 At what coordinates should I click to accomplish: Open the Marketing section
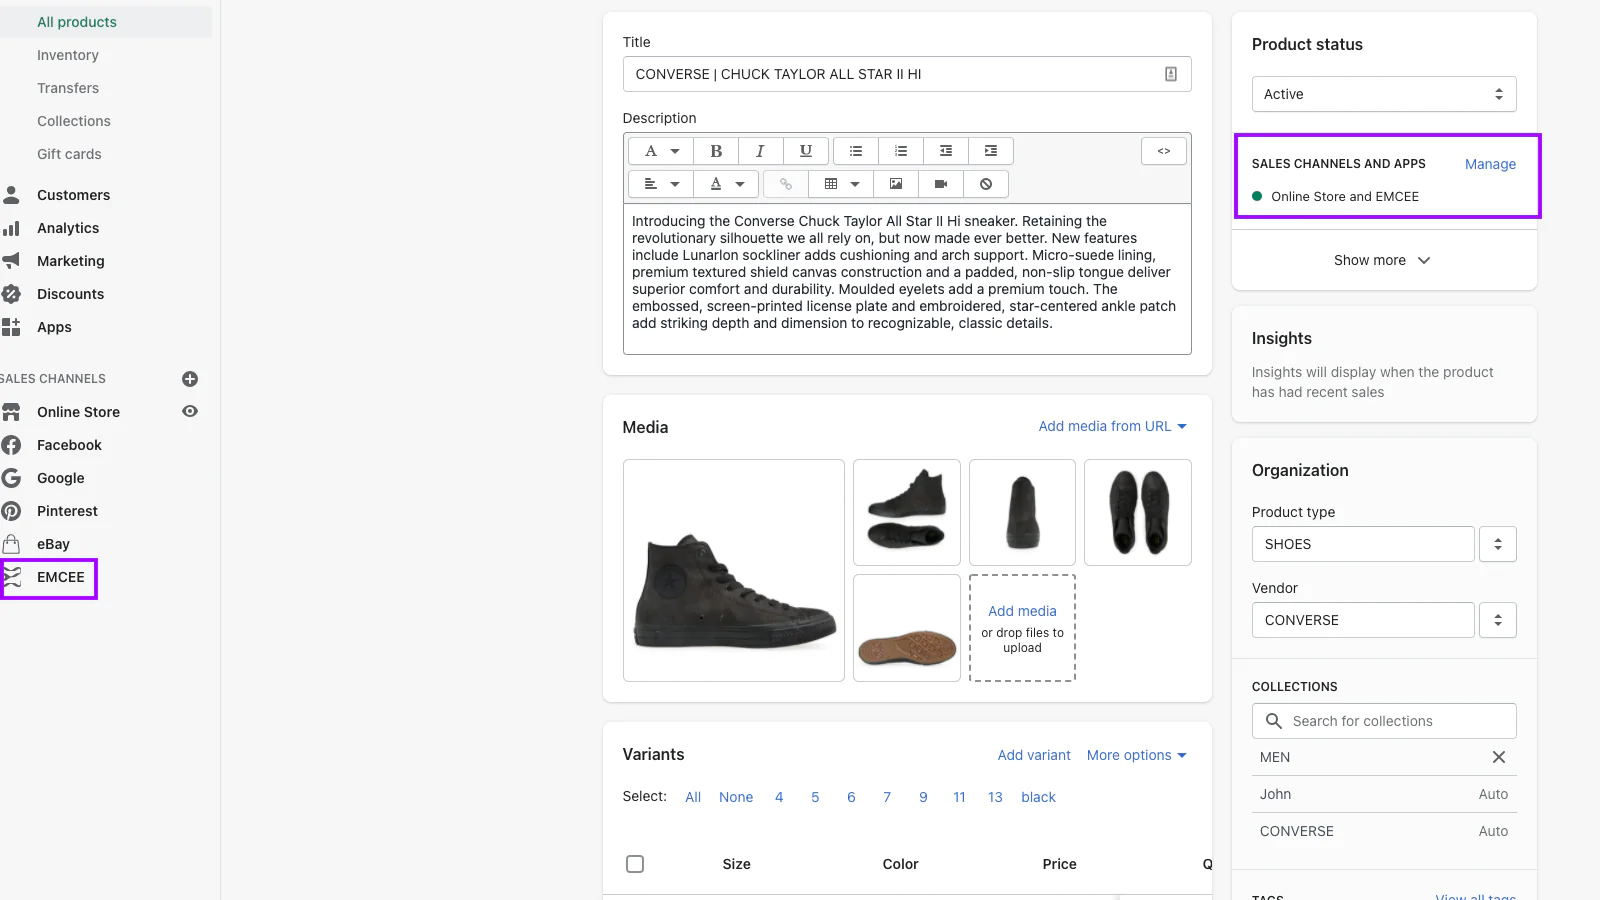coord(70,261)
